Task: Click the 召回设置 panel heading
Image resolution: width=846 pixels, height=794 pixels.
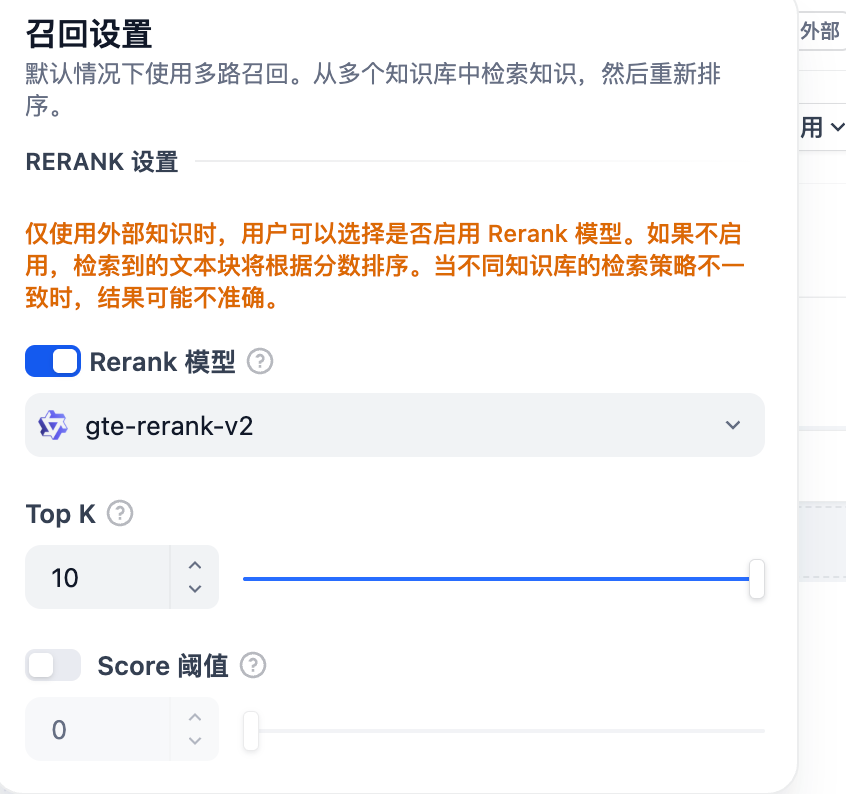Action: coord(89,33)
